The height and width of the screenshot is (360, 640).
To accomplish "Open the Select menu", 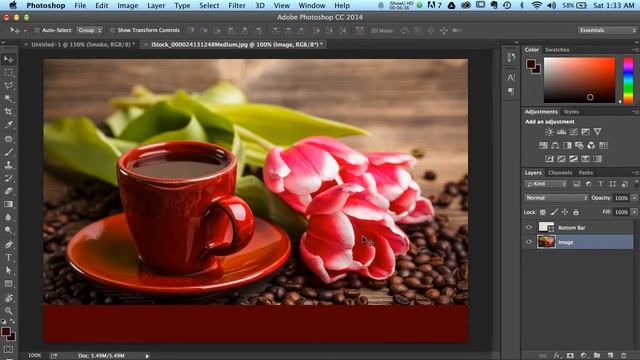I will click(209, 6).
